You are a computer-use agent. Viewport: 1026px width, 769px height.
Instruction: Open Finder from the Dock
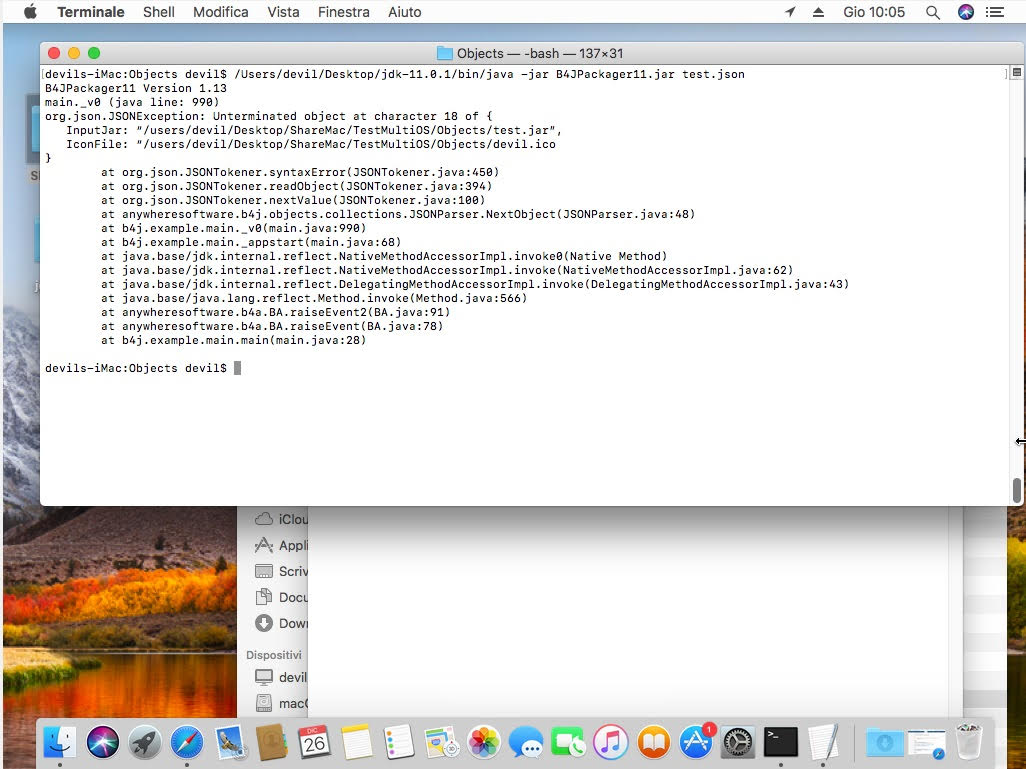click(x=60, y=742)
